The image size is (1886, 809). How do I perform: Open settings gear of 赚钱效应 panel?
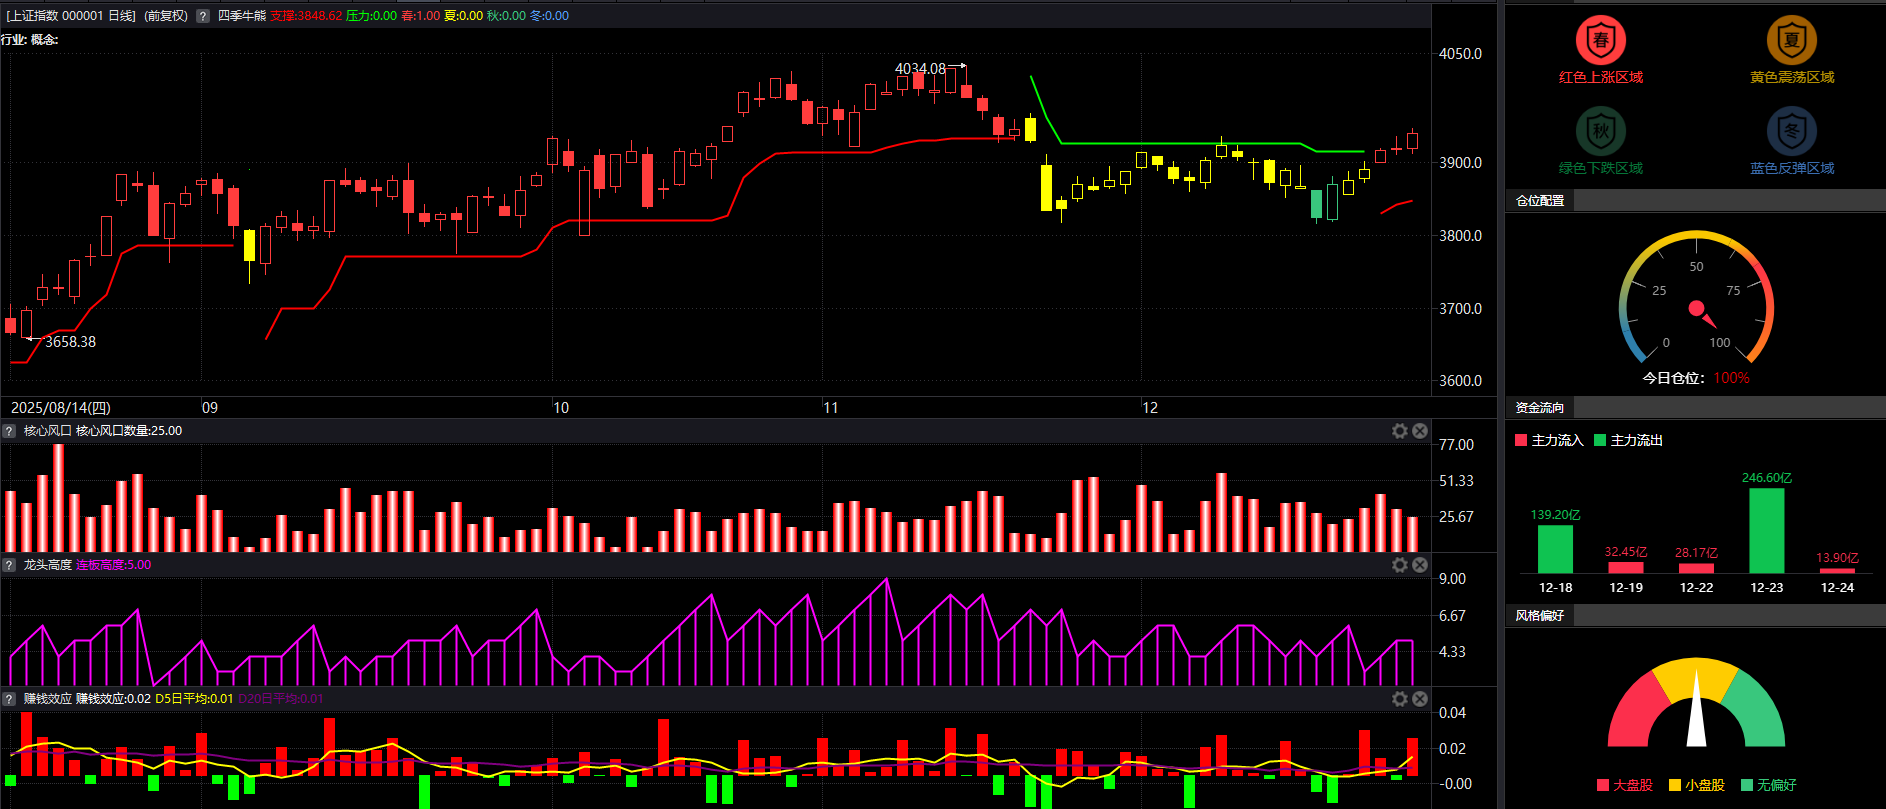pos(1400,699)
